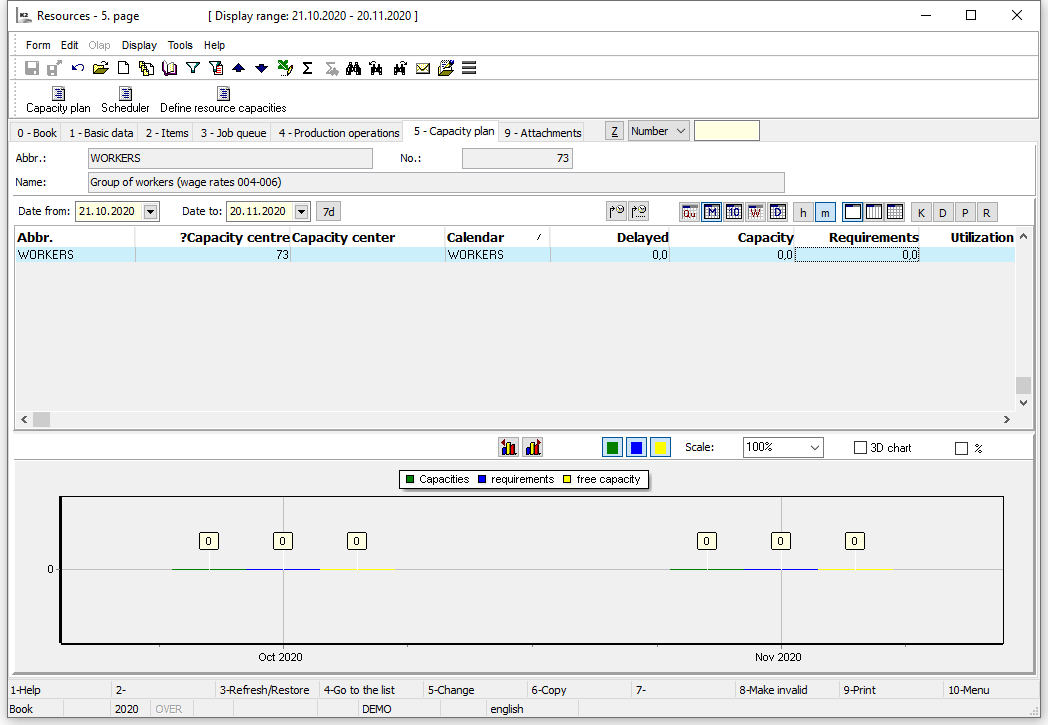Tick the percent (%) checkbox
This screenshot has height=725, width=1048.
pos(961,449)
